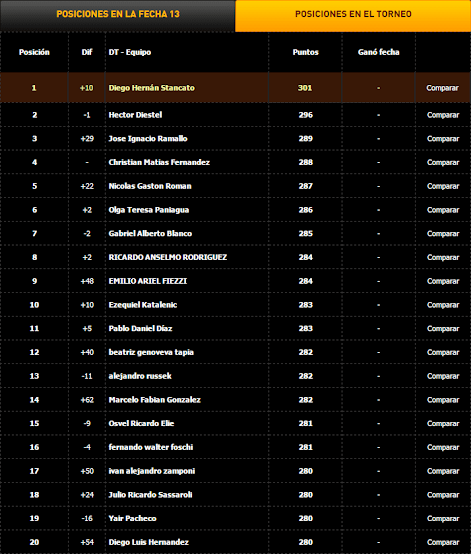Select the name fernando walter foschi
Viewport: 471px width, 554px height.
tap(151, 447)
